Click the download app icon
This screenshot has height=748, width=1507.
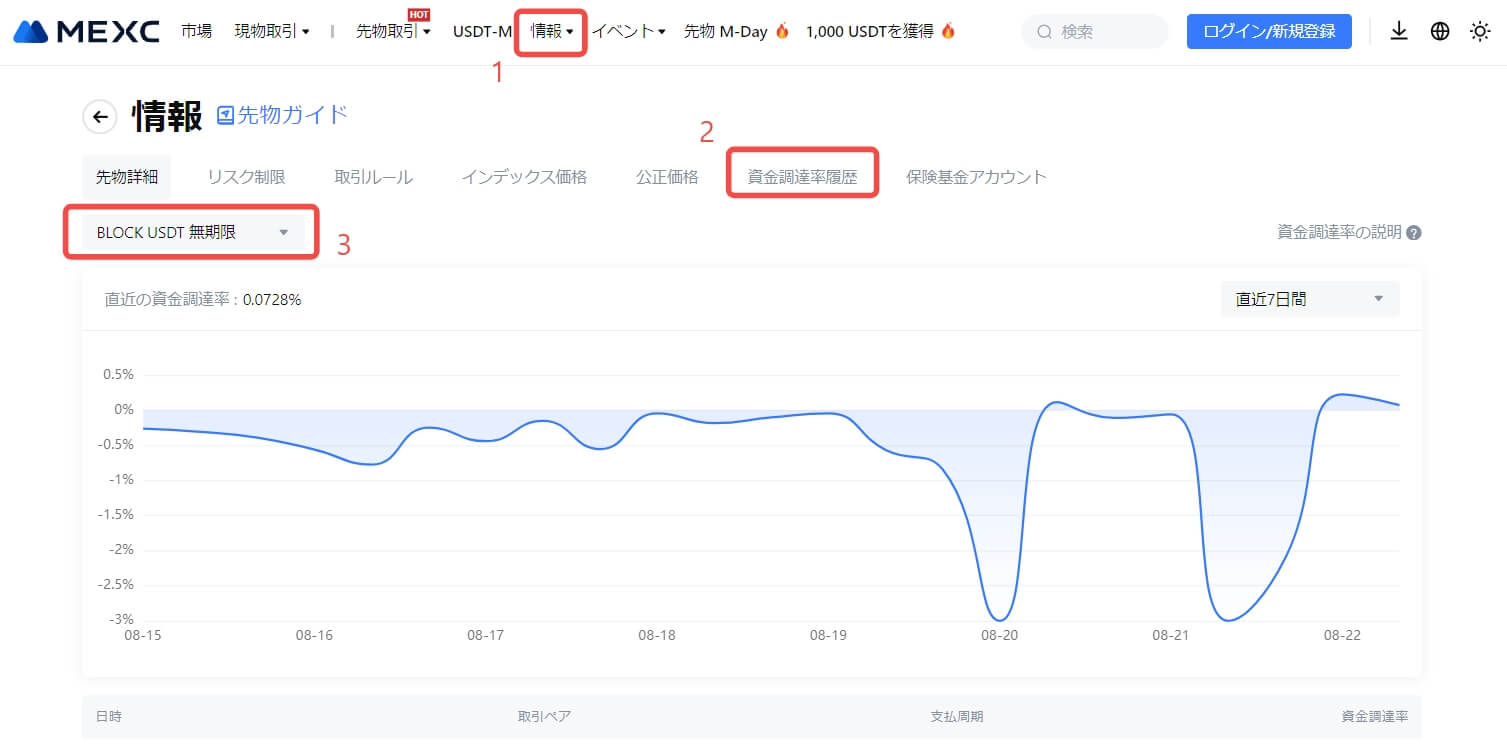pos(1399,32)
